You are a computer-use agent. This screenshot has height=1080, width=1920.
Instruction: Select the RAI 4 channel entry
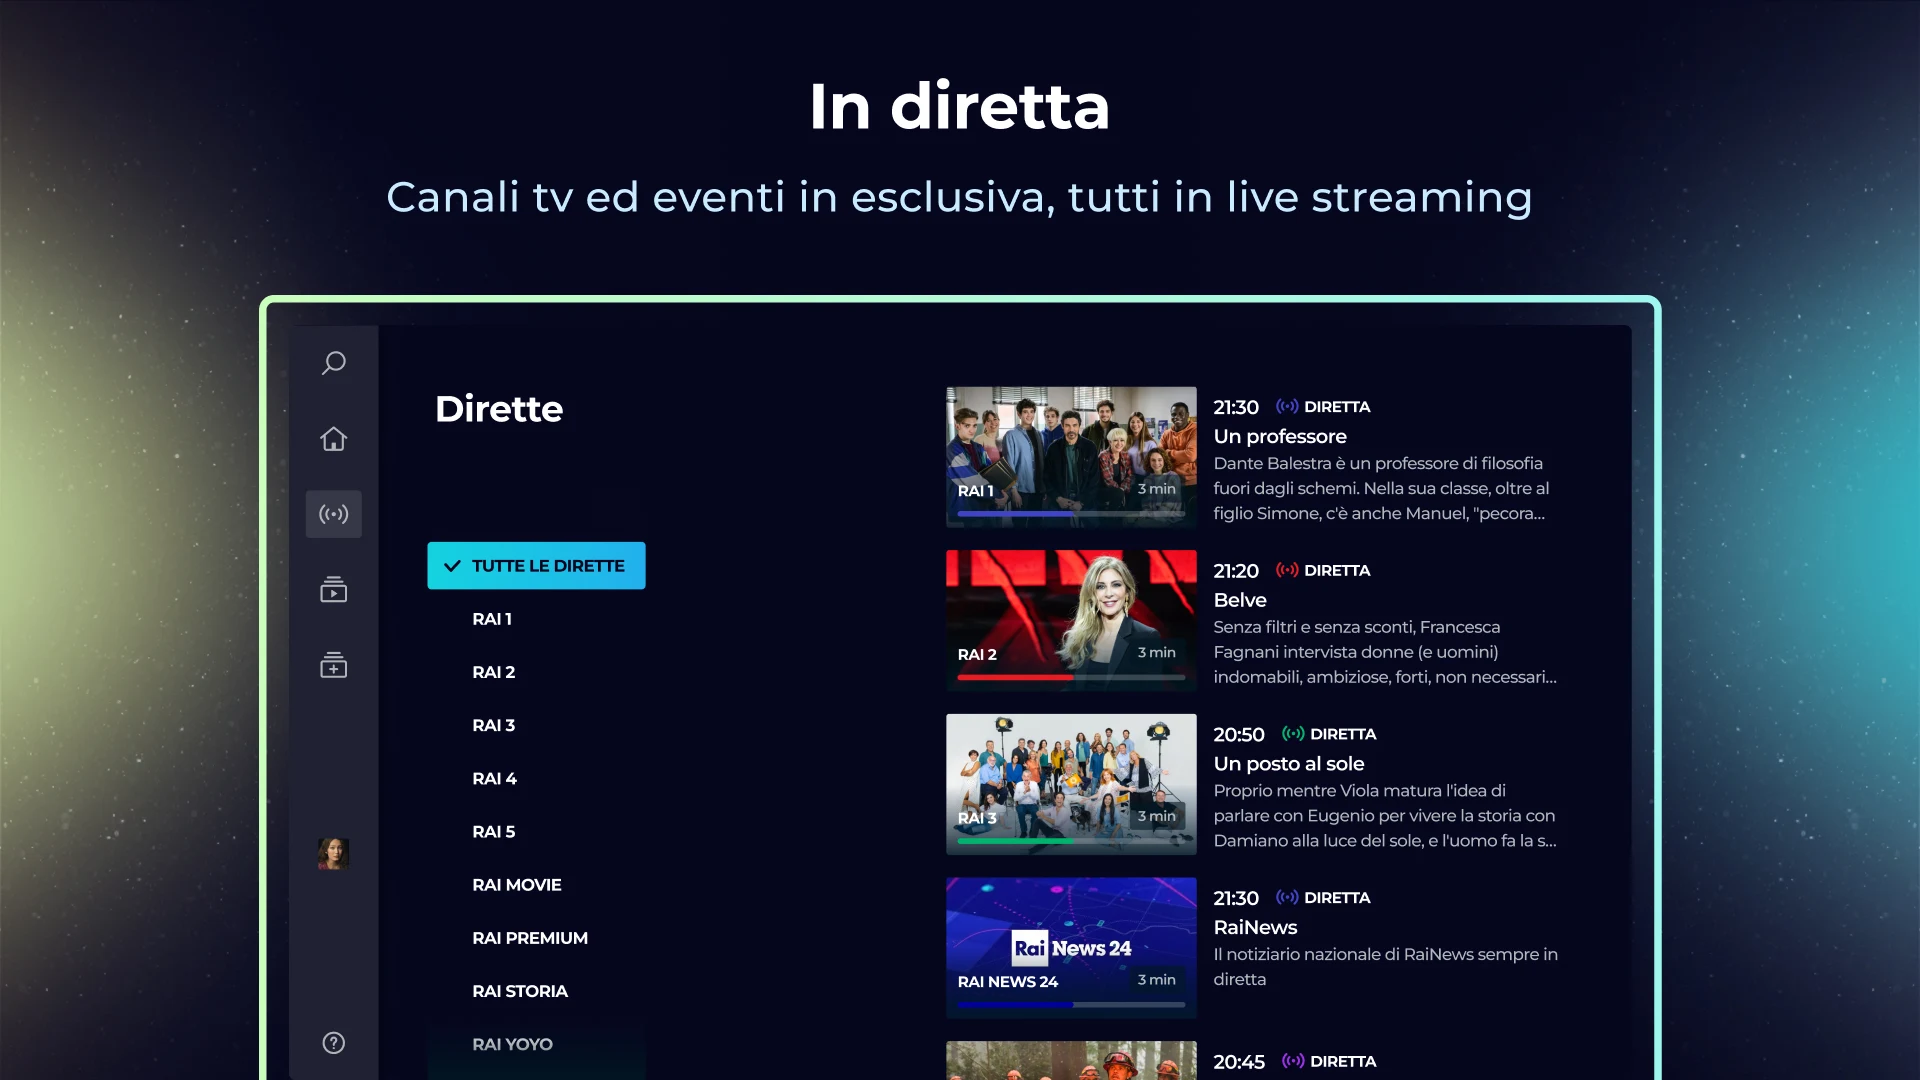click(494, 778)
